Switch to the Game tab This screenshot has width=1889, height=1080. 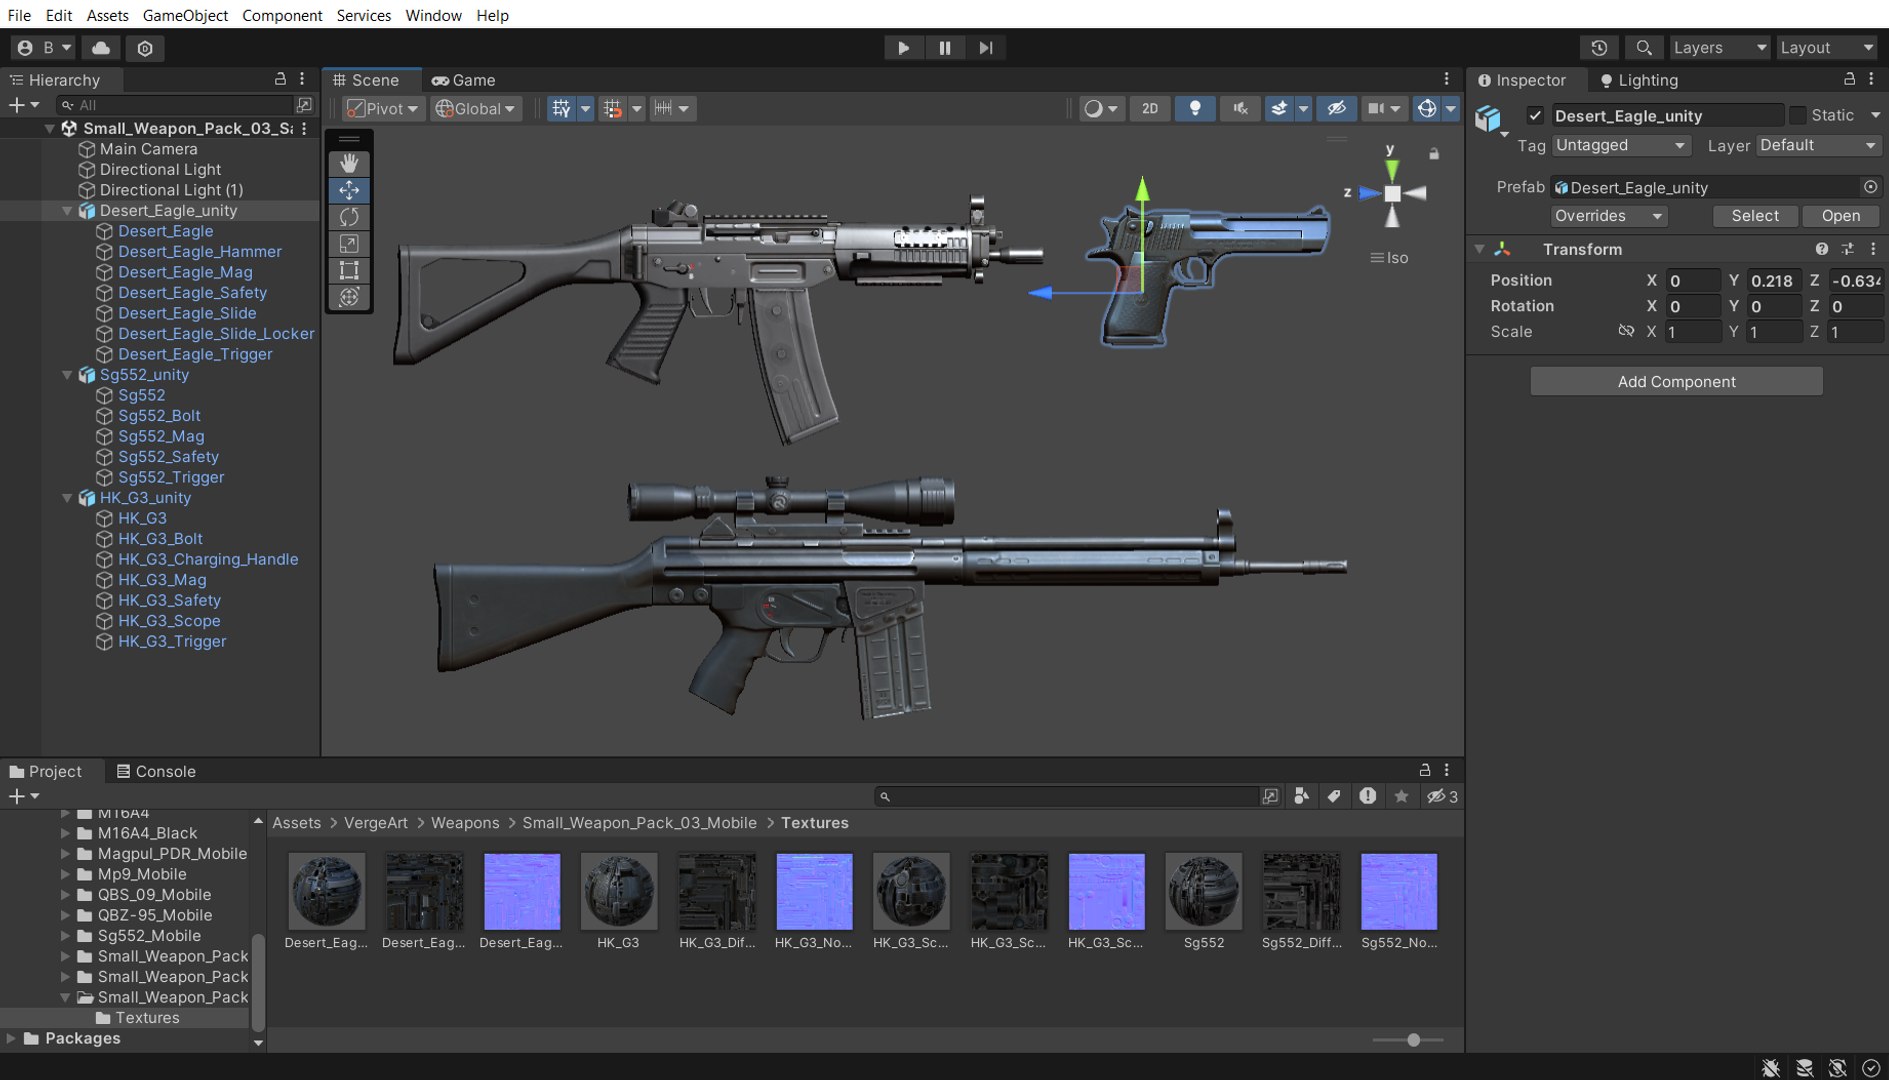pos(463,80)
